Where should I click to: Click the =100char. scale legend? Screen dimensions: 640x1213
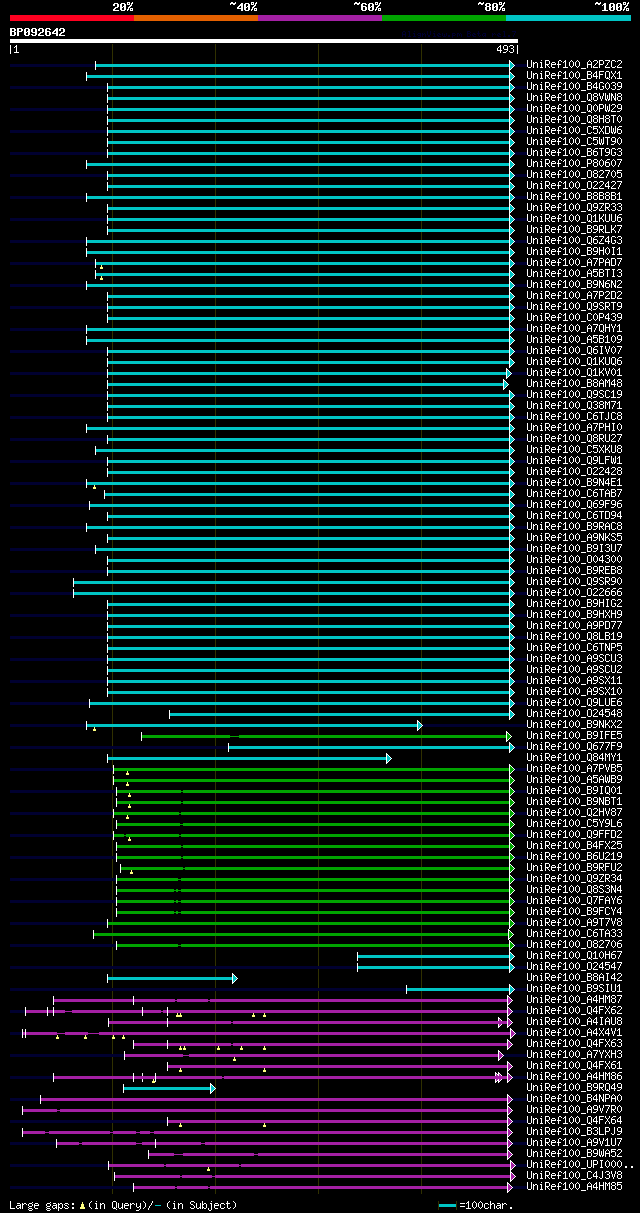tap(476, 1205)
